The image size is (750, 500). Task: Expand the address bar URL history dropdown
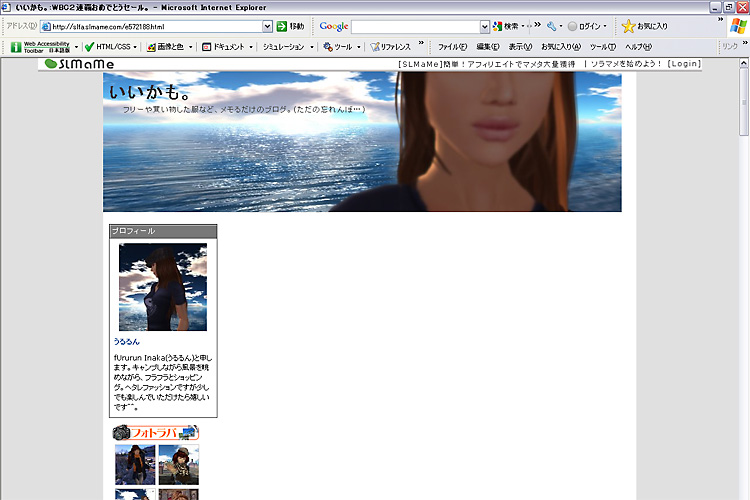point(267,26)
